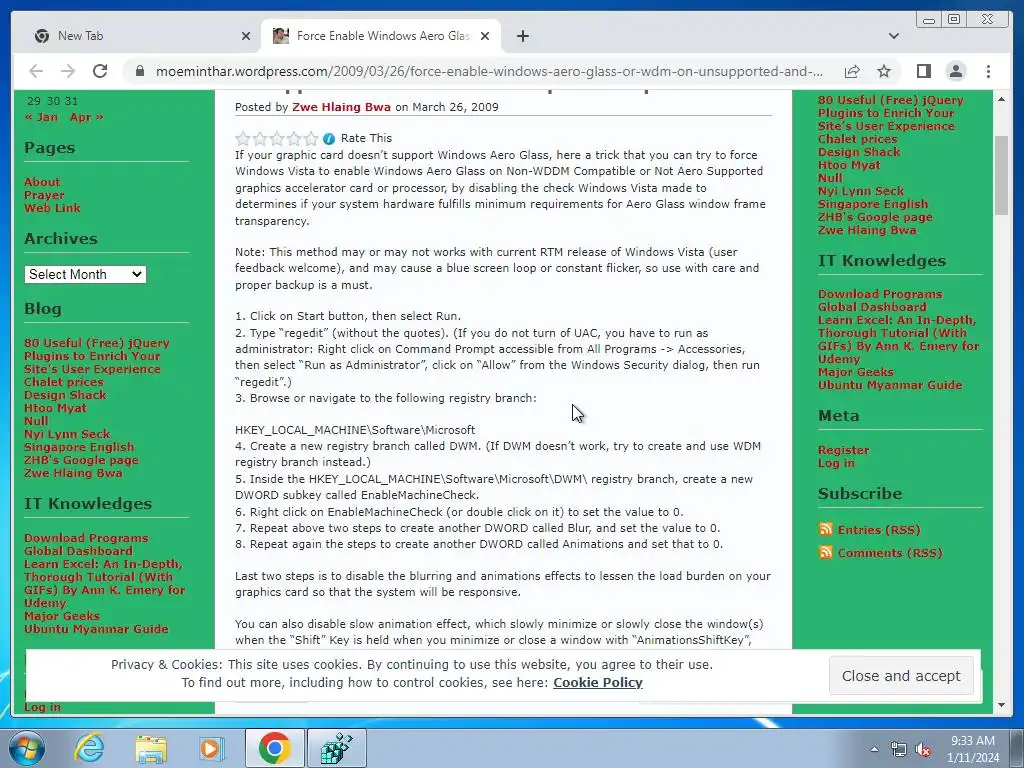Click the page scrollbar up arrow
The width and height of the screenshot is (1024, 768).
[x=1001, y=99]
